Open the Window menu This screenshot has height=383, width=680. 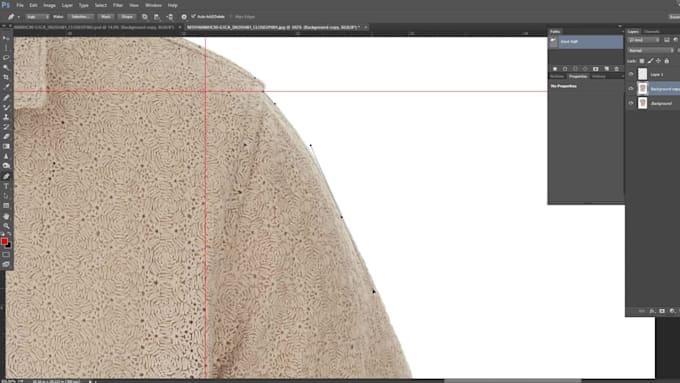(153, 5)
